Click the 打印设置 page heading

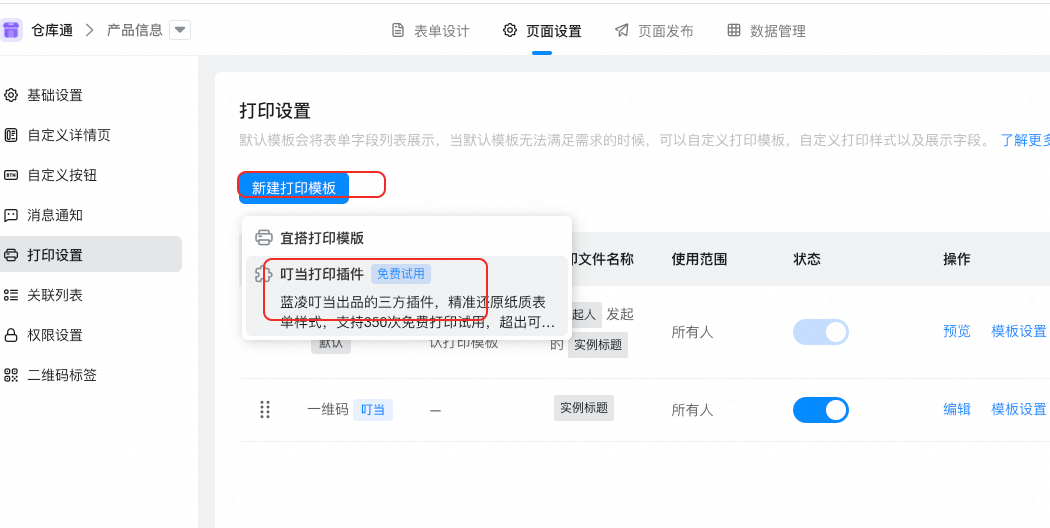[275, 111]
